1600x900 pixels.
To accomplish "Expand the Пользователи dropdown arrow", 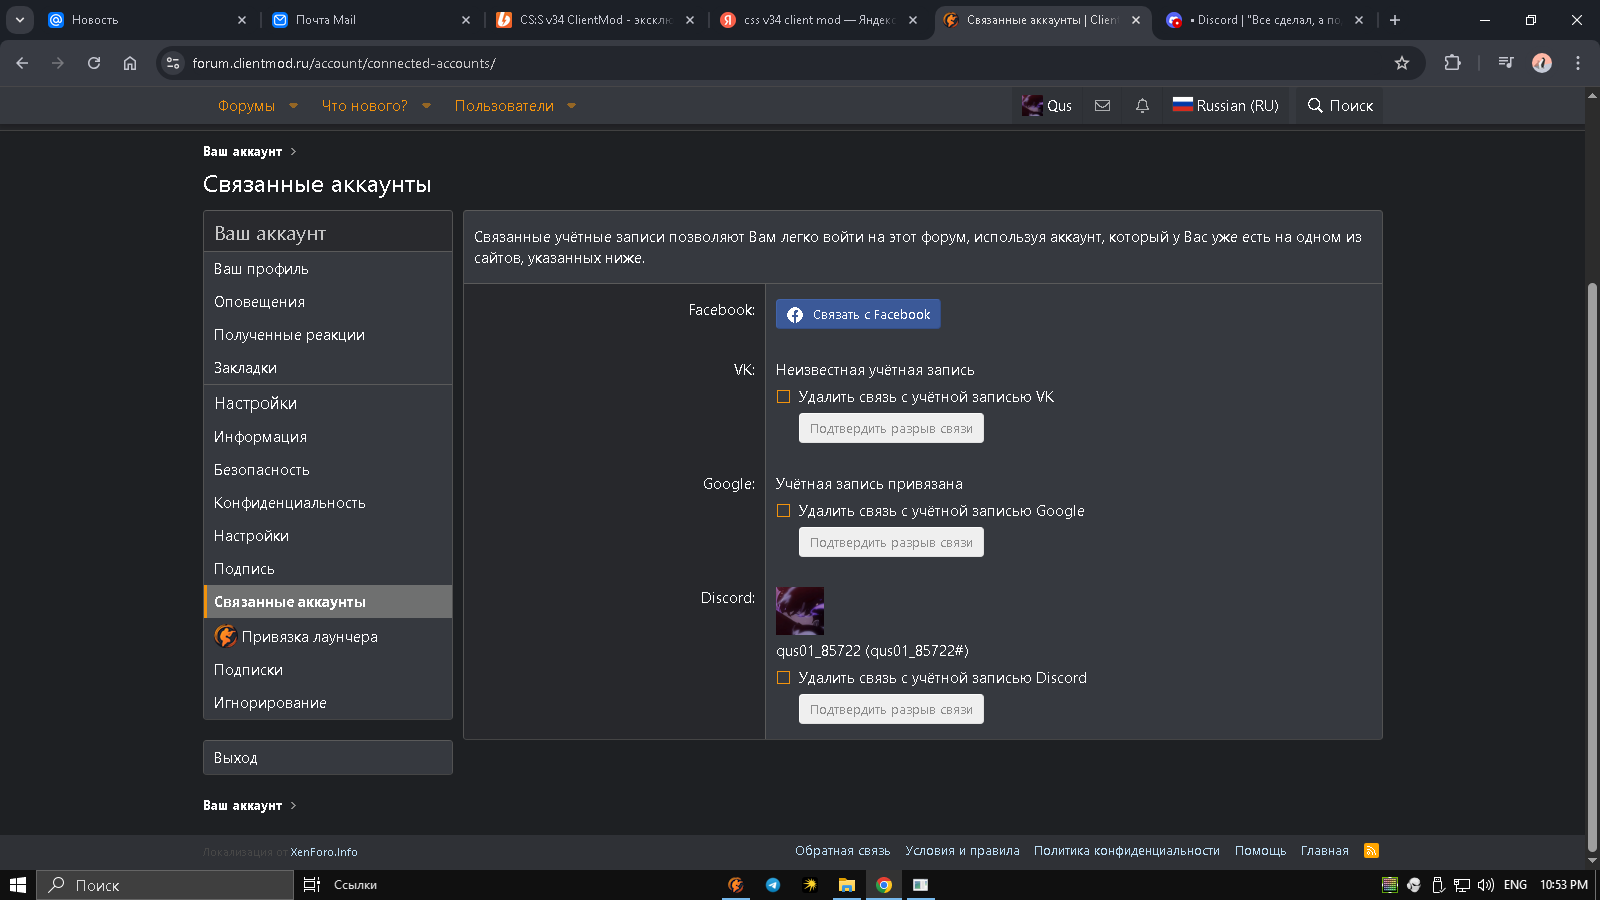I will click(x=571, y=106).
